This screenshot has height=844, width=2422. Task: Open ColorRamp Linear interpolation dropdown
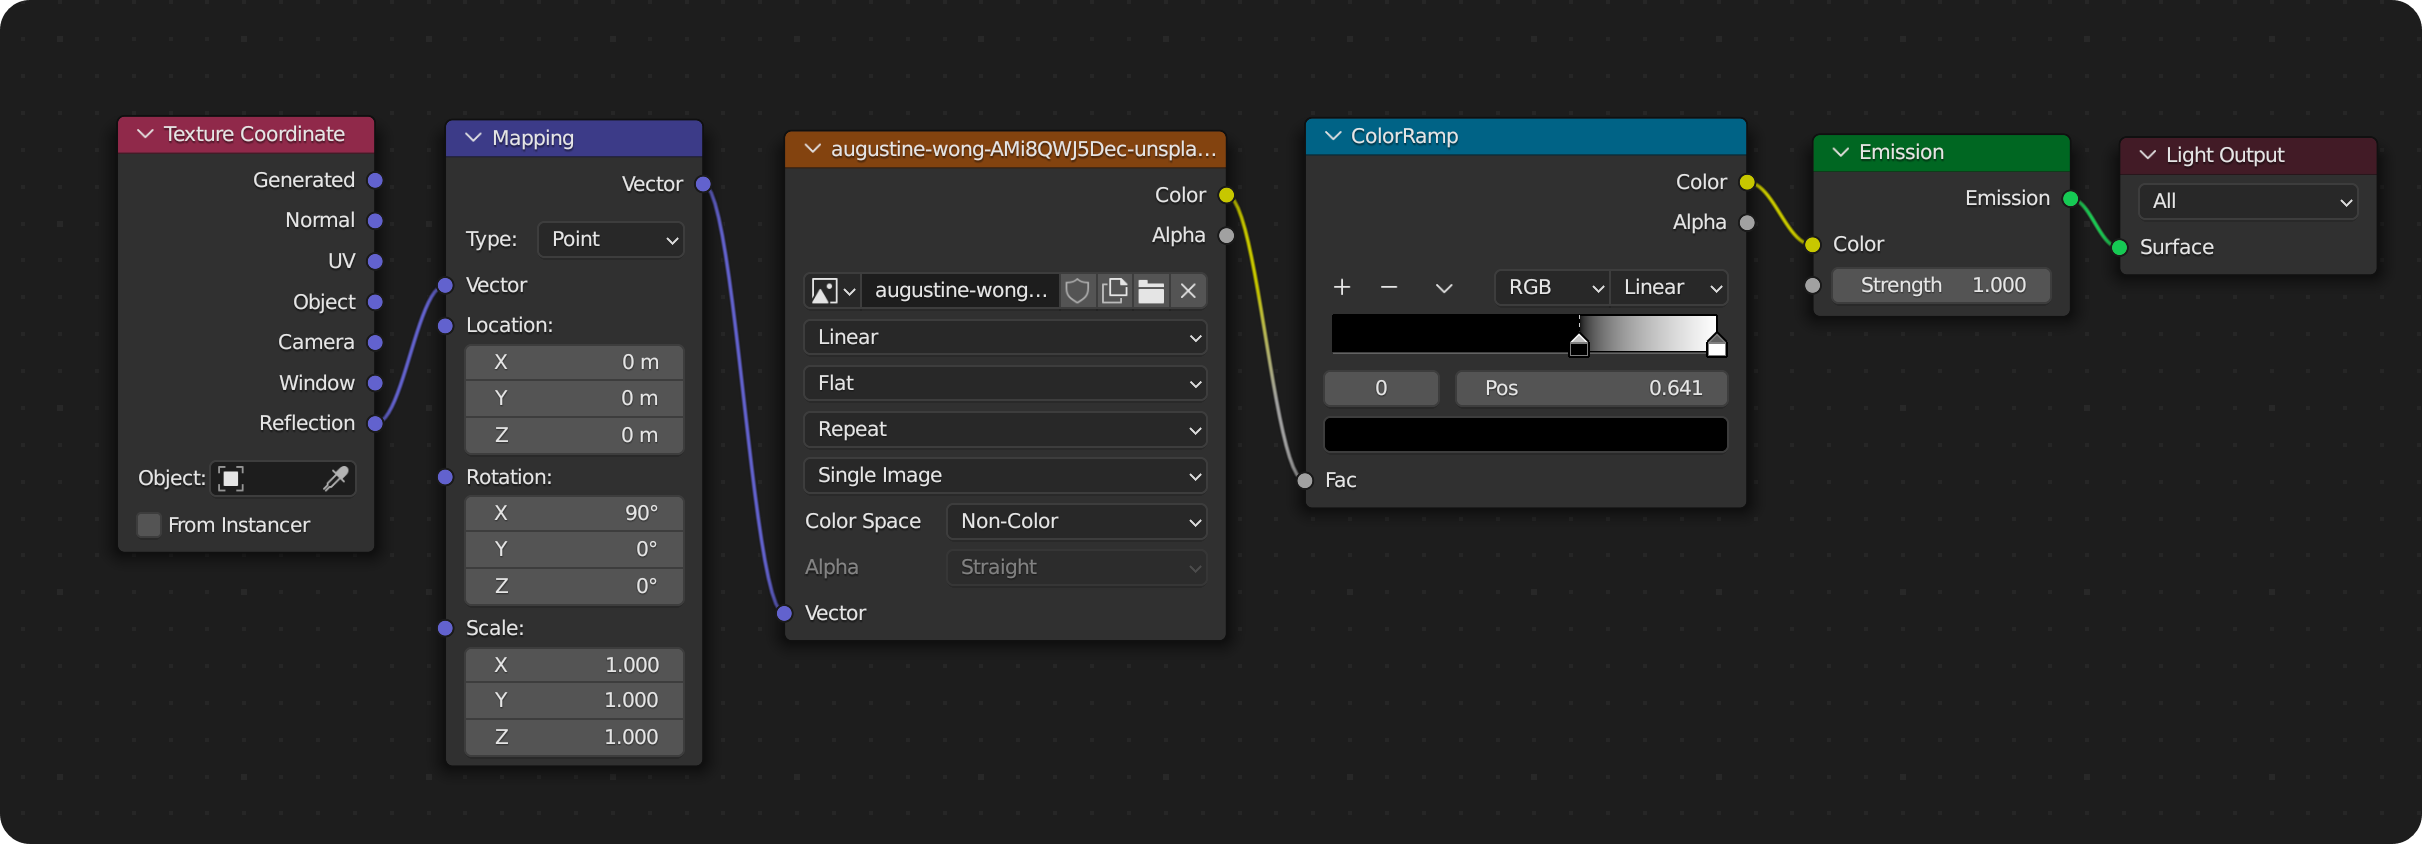1670,287
